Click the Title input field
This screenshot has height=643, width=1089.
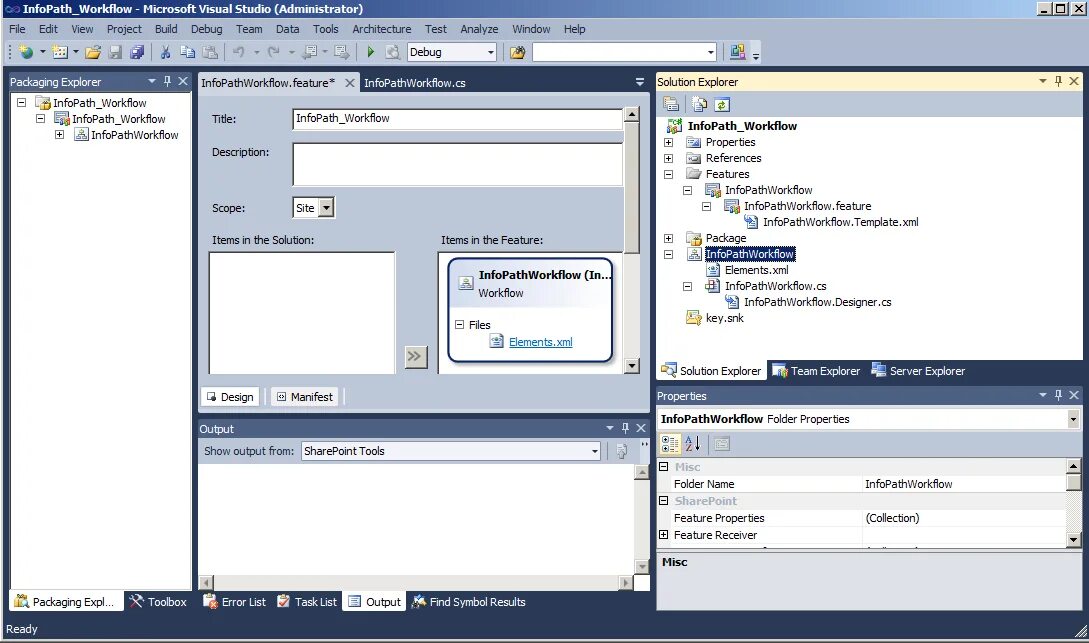[x=457, y=119]
